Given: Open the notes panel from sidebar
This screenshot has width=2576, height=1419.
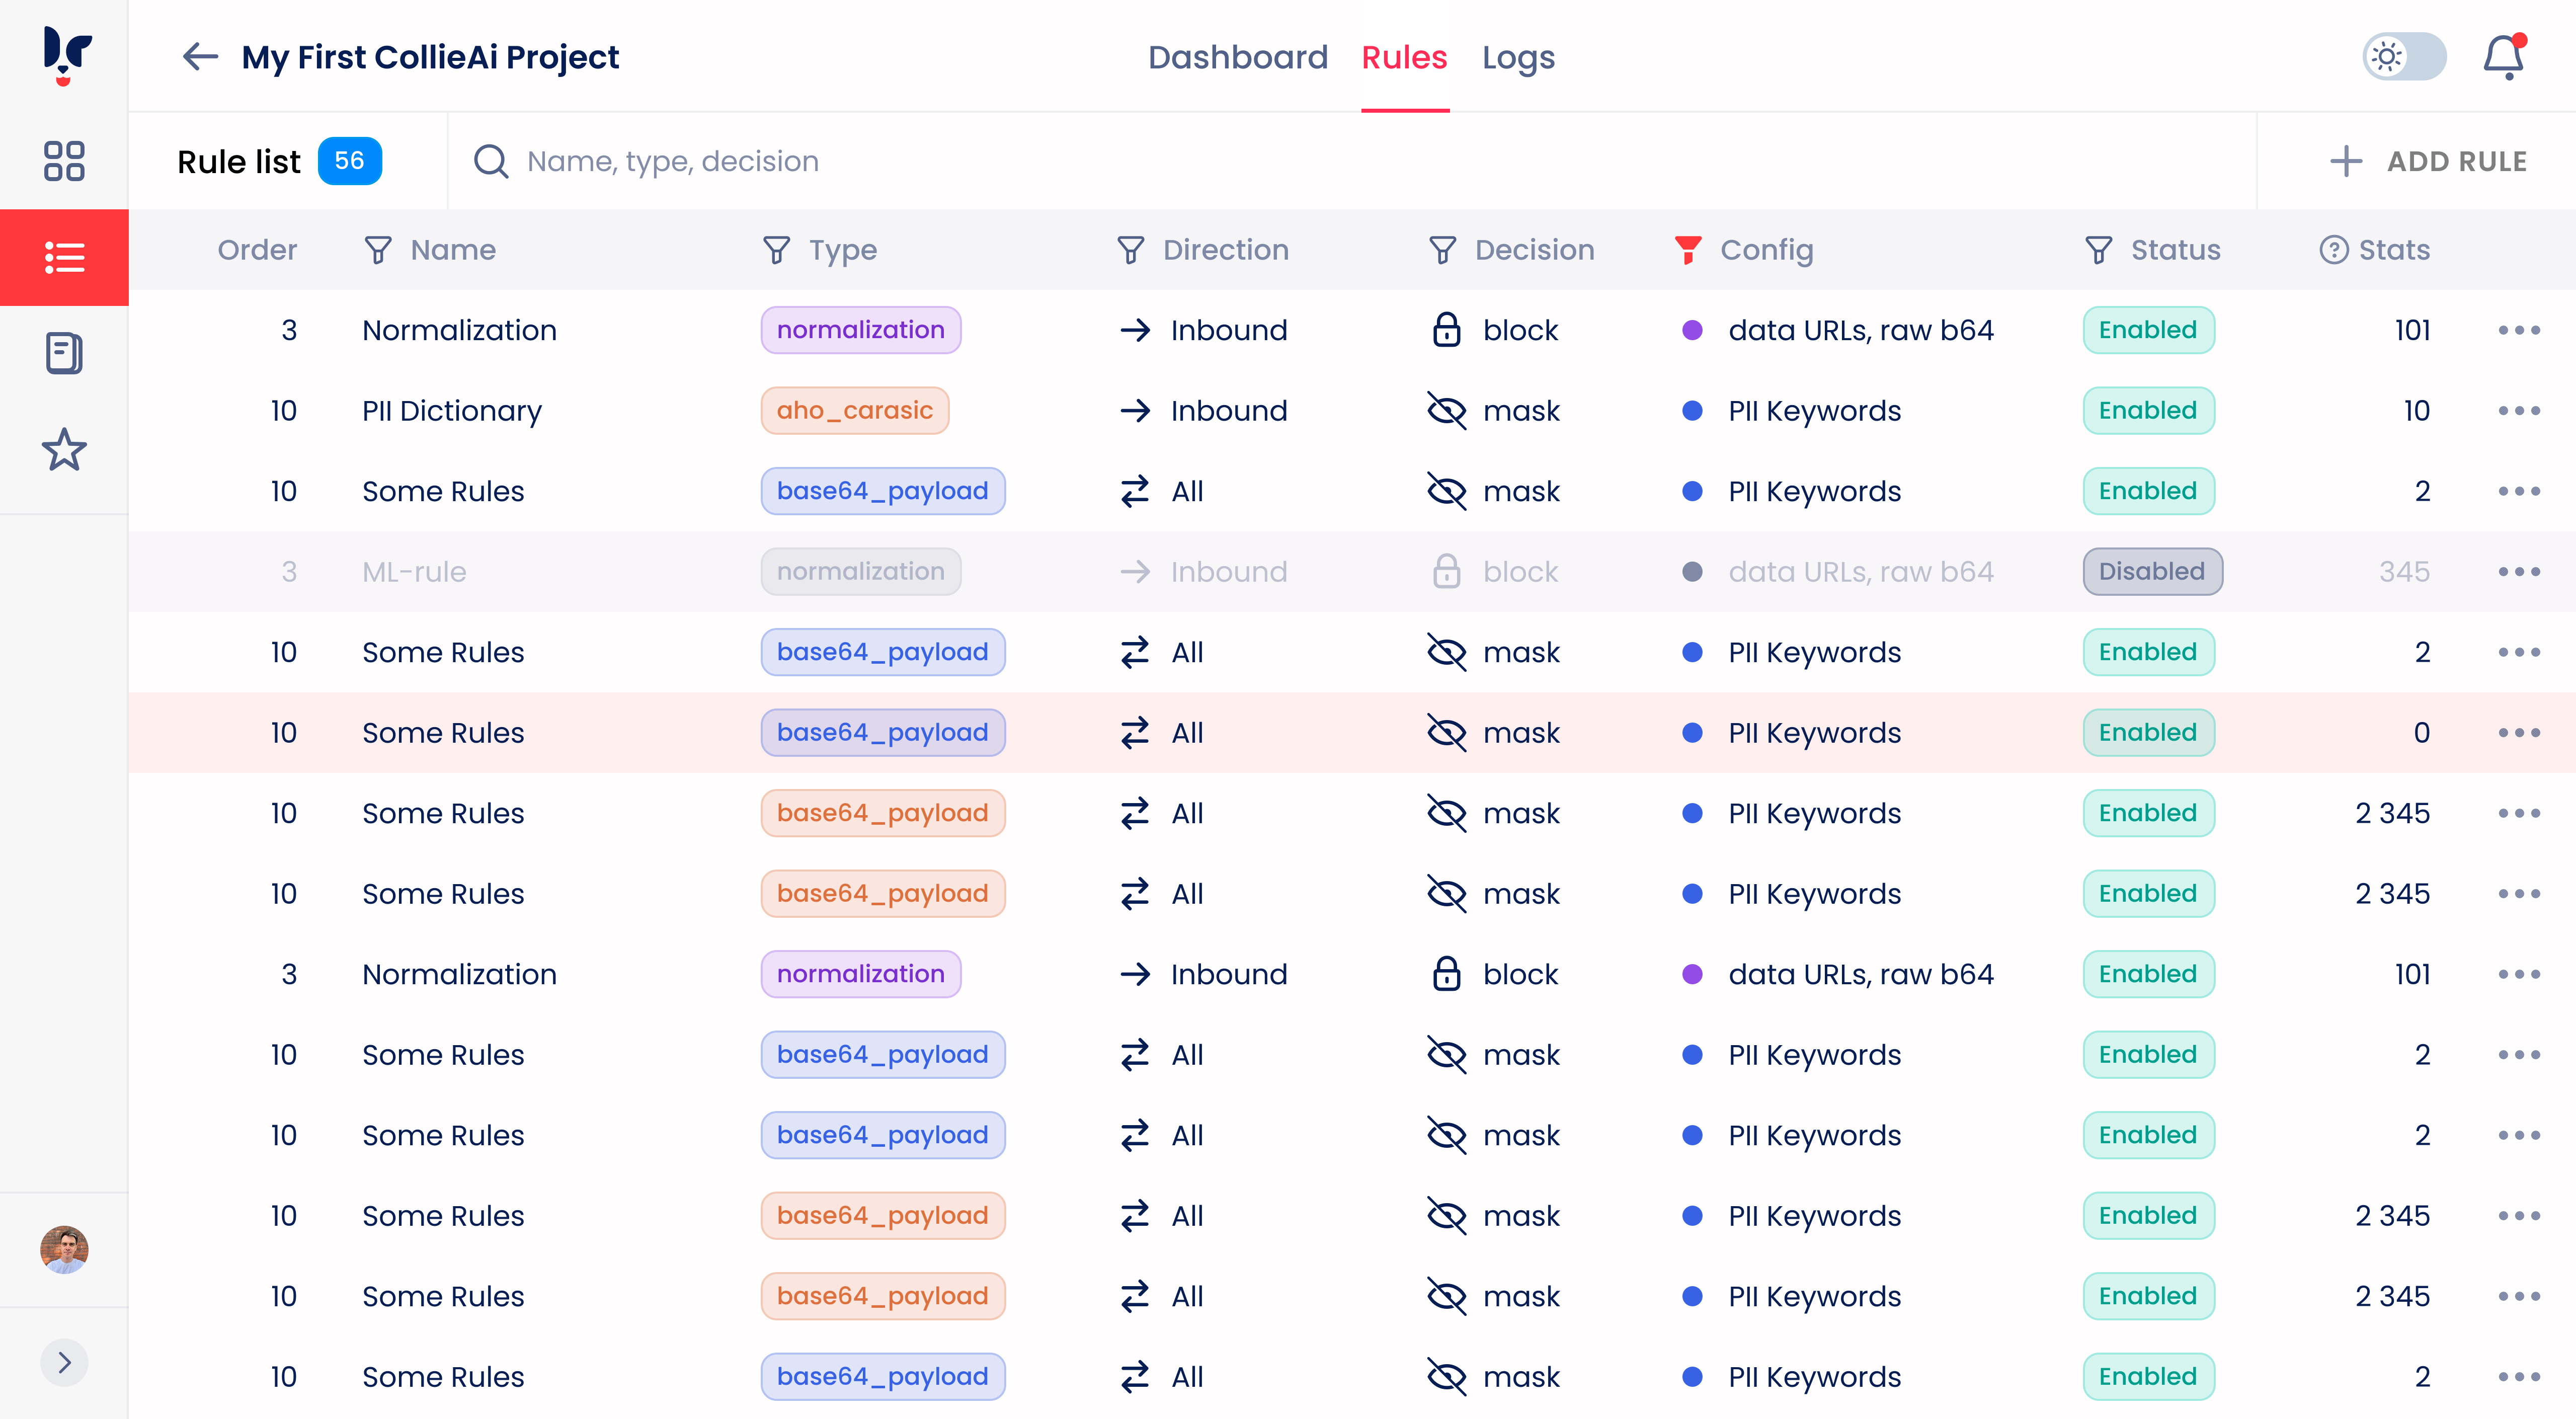Looking at the screenshot, I should [63, 352].
